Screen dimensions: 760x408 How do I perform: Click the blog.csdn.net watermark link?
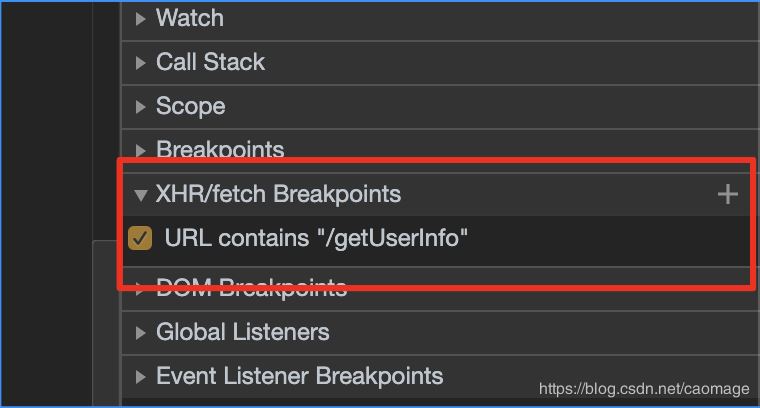[x=644, y=388]
